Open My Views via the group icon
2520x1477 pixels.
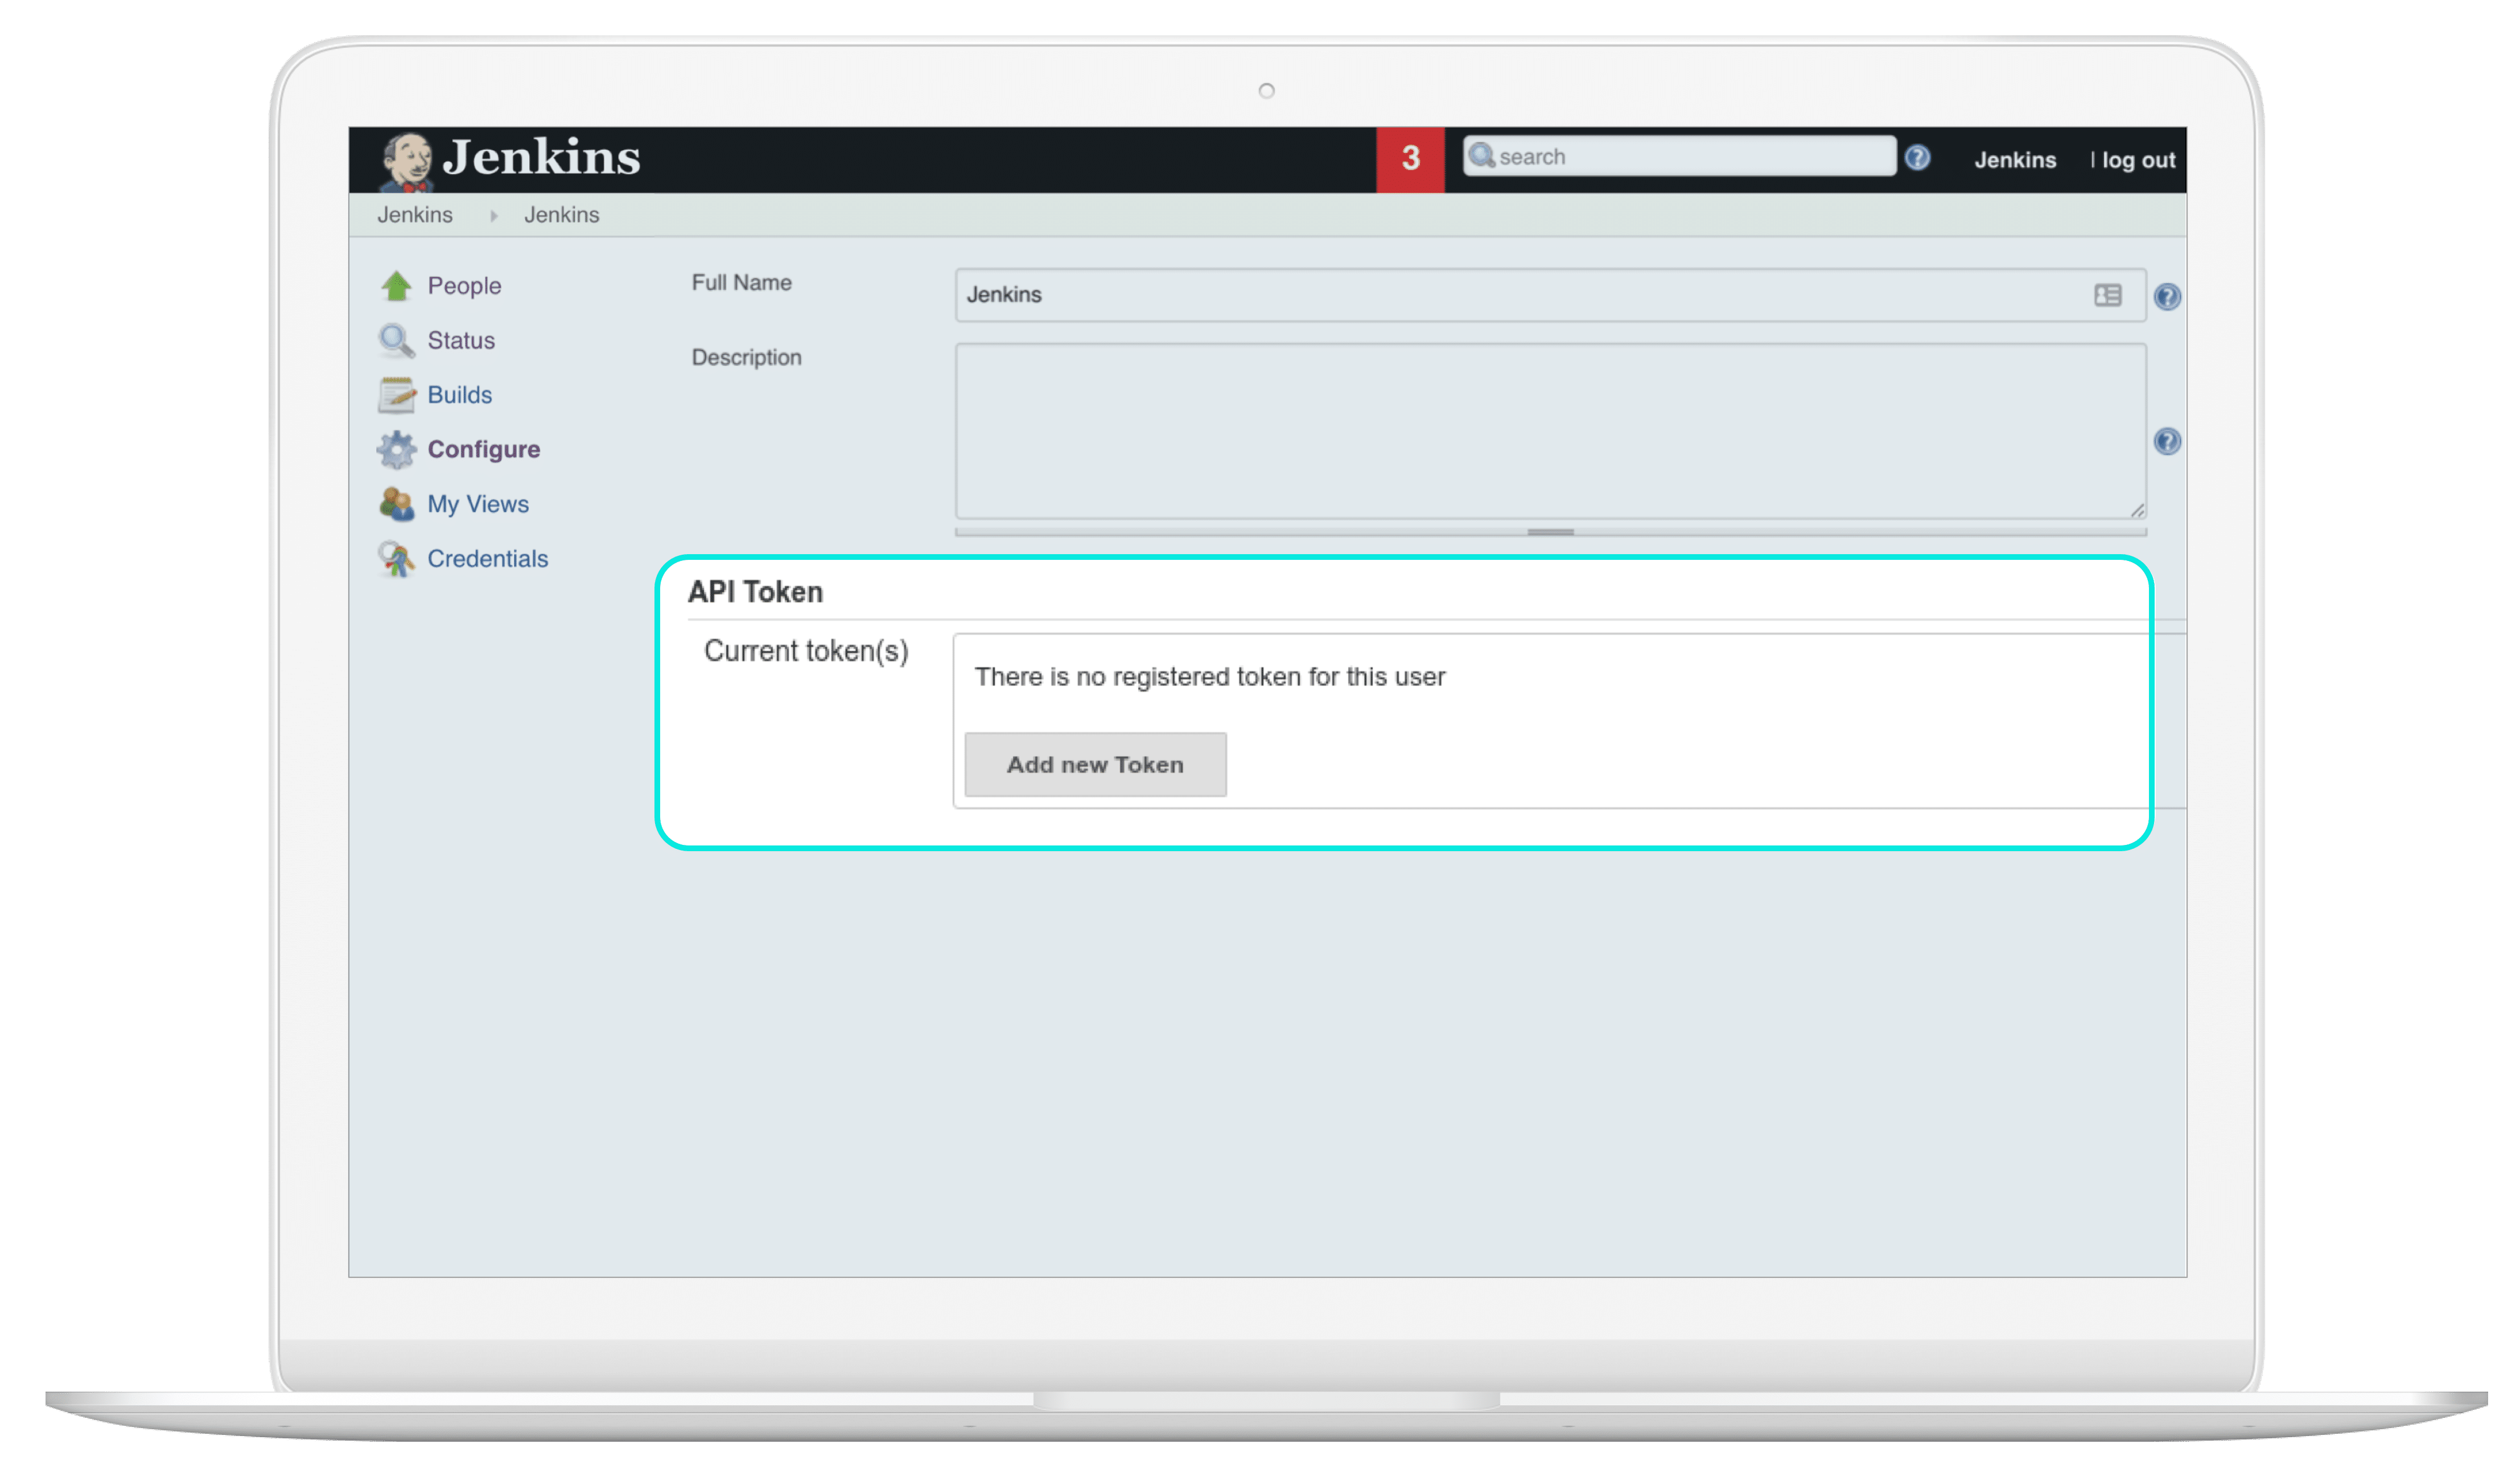tap(396, 504)
